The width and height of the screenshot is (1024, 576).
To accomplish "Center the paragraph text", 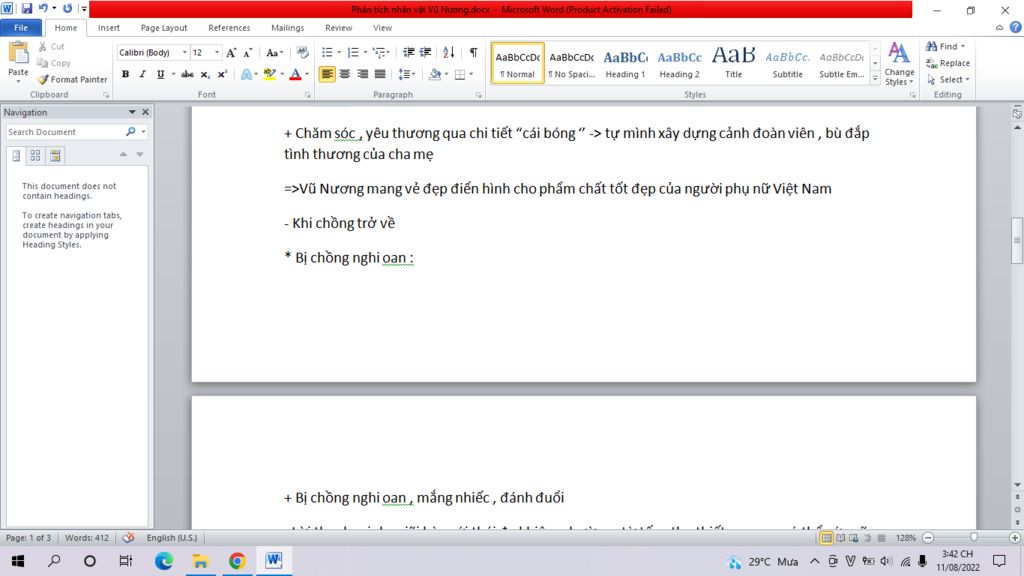I will (345, 74).
